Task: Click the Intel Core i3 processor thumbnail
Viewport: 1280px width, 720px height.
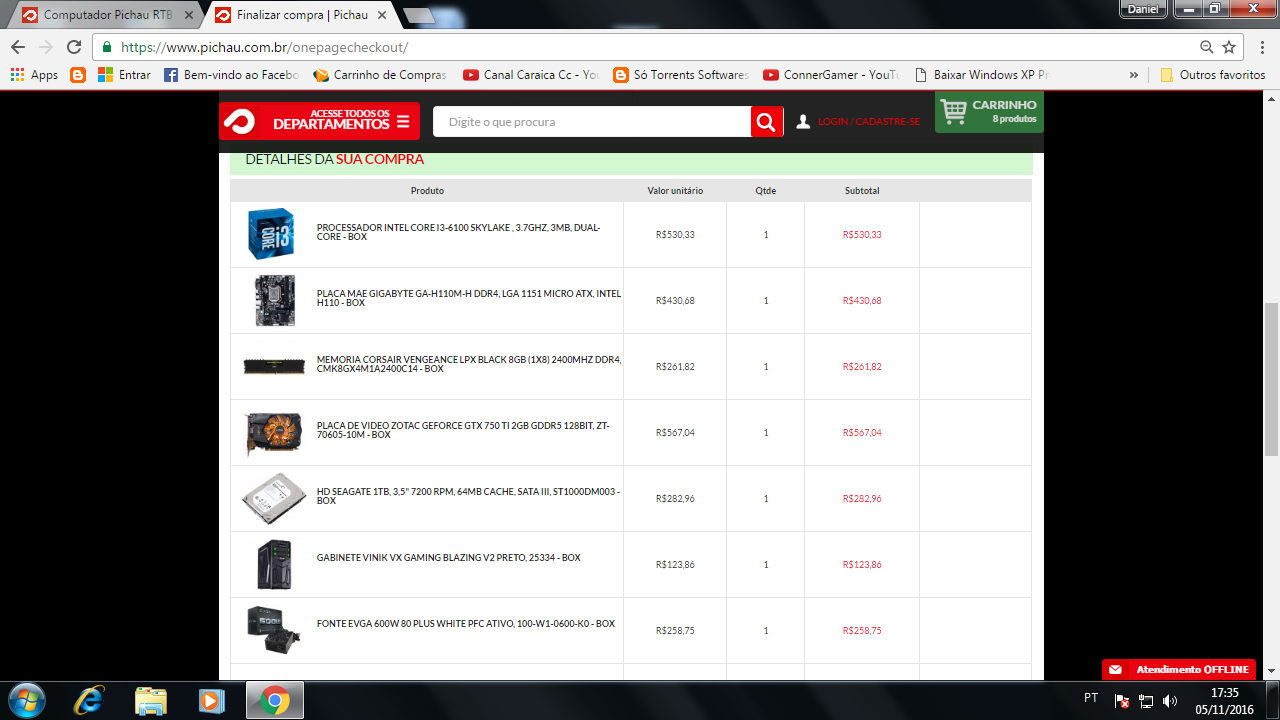Action: [271, 235]
